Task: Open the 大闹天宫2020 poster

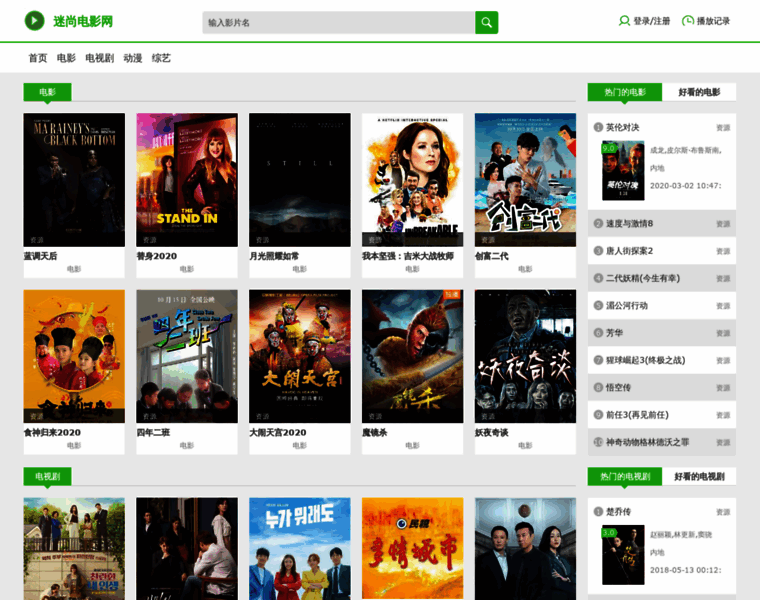Action: click(300, 356)
